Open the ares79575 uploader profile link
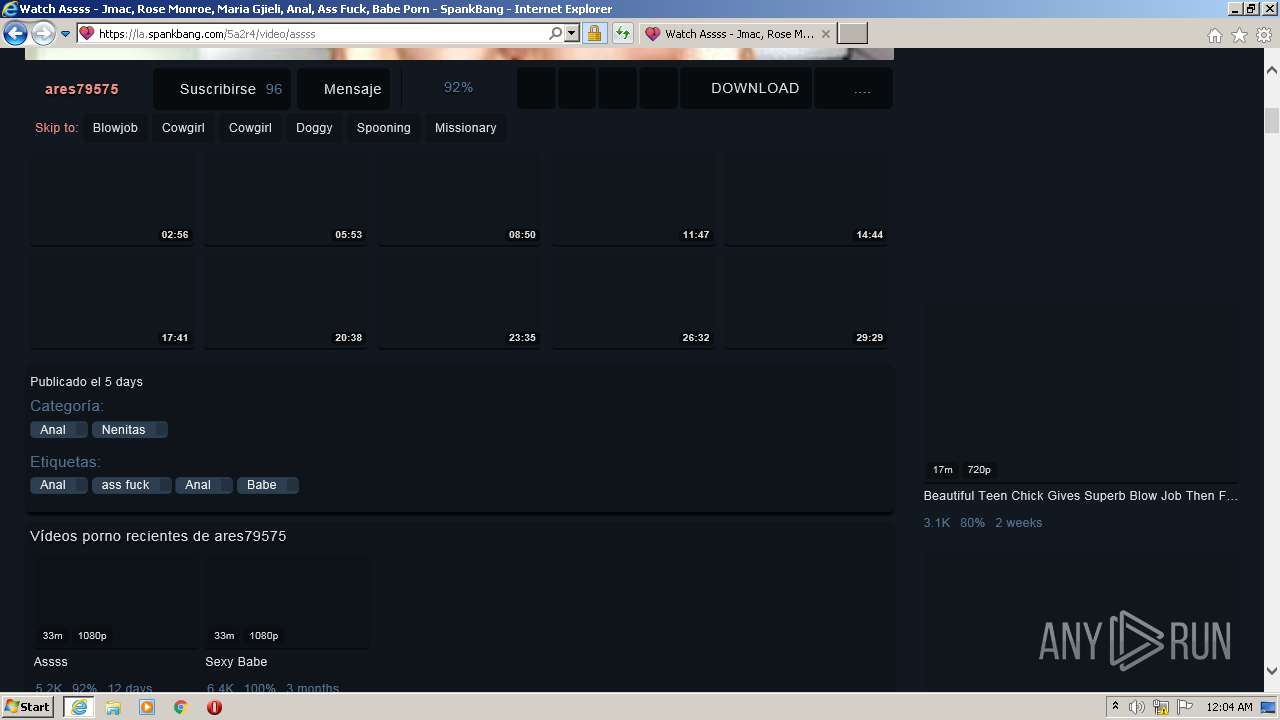The width and height of the screenshot is (1280, 720). (82, 89)
